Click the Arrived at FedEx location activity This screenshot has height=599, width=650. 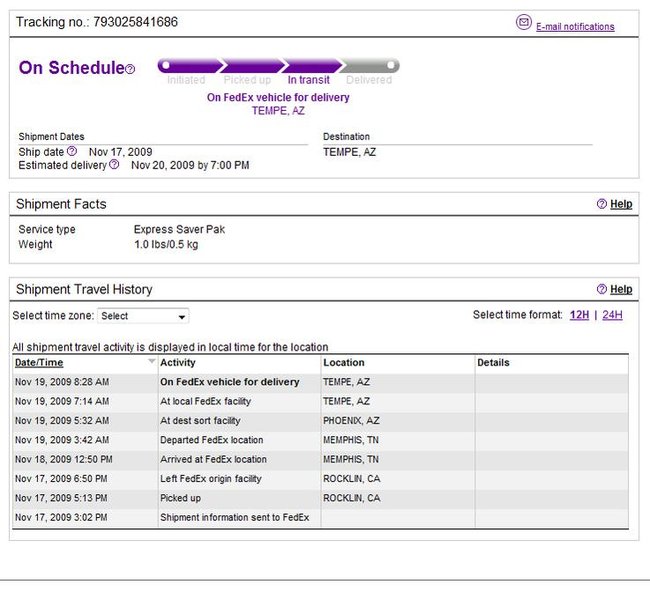coord(213,459)
